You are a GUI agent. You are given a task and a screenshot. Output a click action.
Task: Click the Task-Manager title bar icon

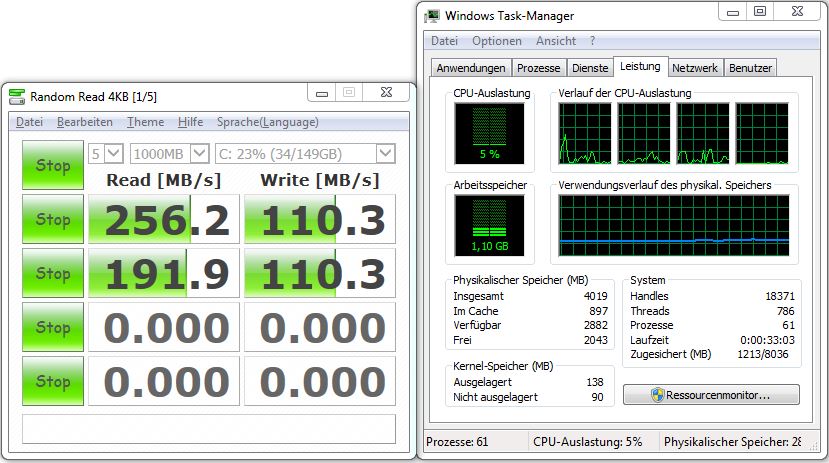[x=432, y=16]
